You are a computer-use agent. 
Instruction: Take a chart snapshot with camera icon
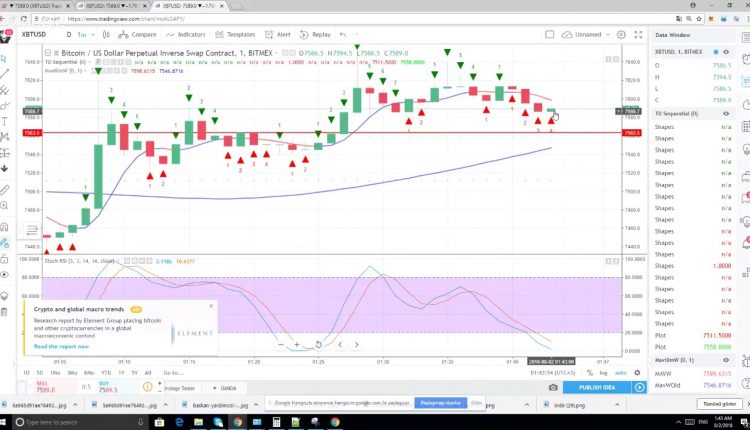pos(553,387)
